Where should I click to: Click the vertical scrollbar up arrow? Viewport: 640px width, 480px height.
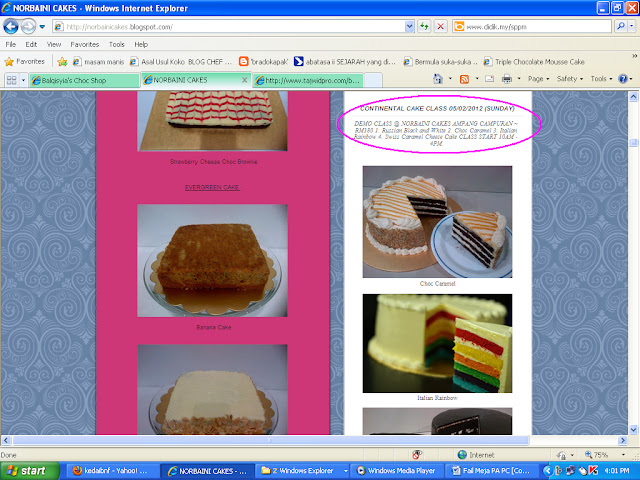[x=633, y=97]
